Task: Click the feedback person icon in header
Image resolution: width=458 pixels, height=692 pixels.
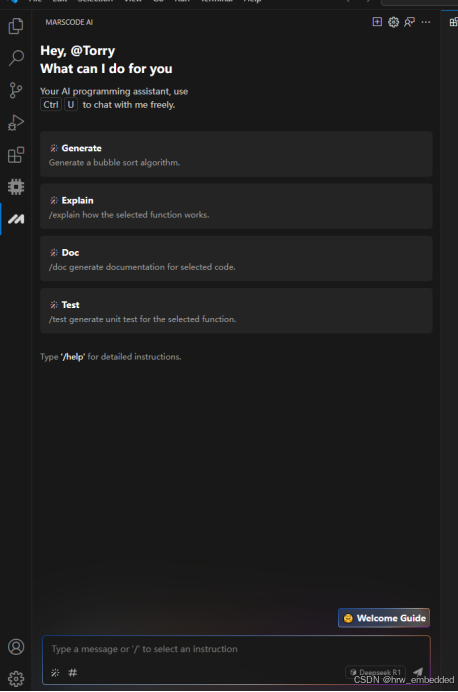Action: [409, 22]
